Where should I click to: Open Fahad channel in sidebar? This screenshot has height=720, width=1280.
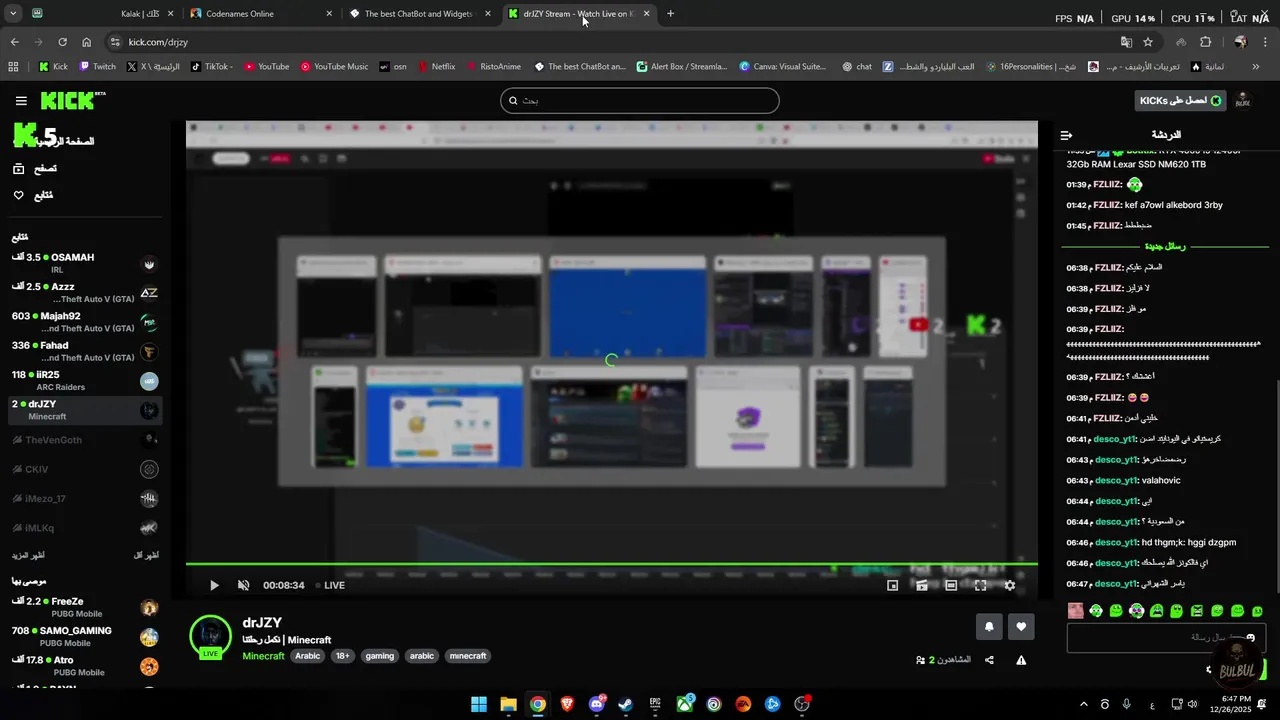[x=84, y=351]
